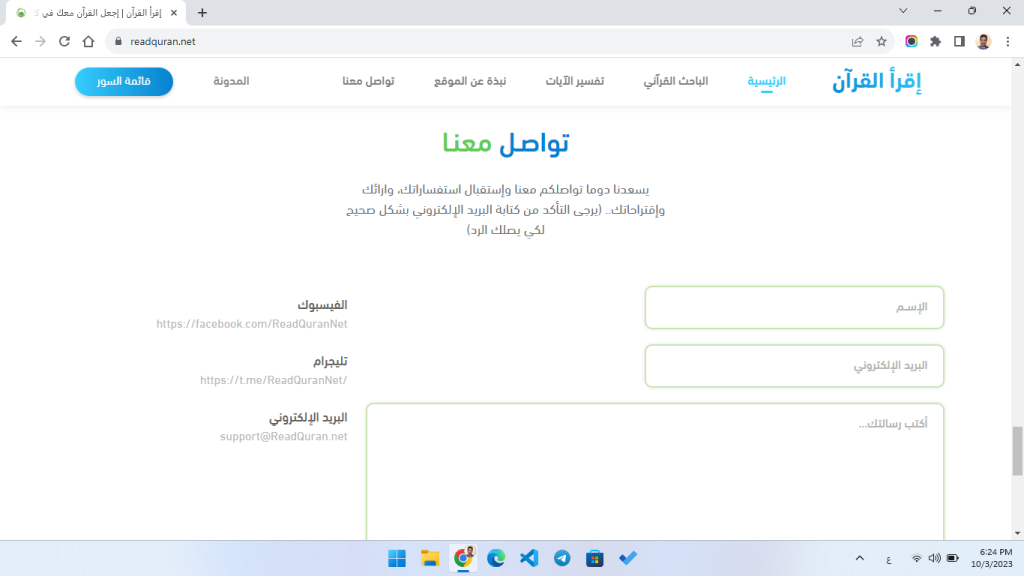Click the address bar URL readquran.net
Image resolution: width=1024 pixels, height=576 pixels.
(x=163, y=41)
